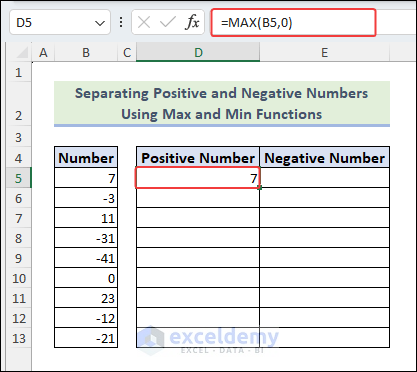The width and height of the screenshot is (417, 372).
Task: Select cell D5 showing result 7
Action: tap(198, 178)
